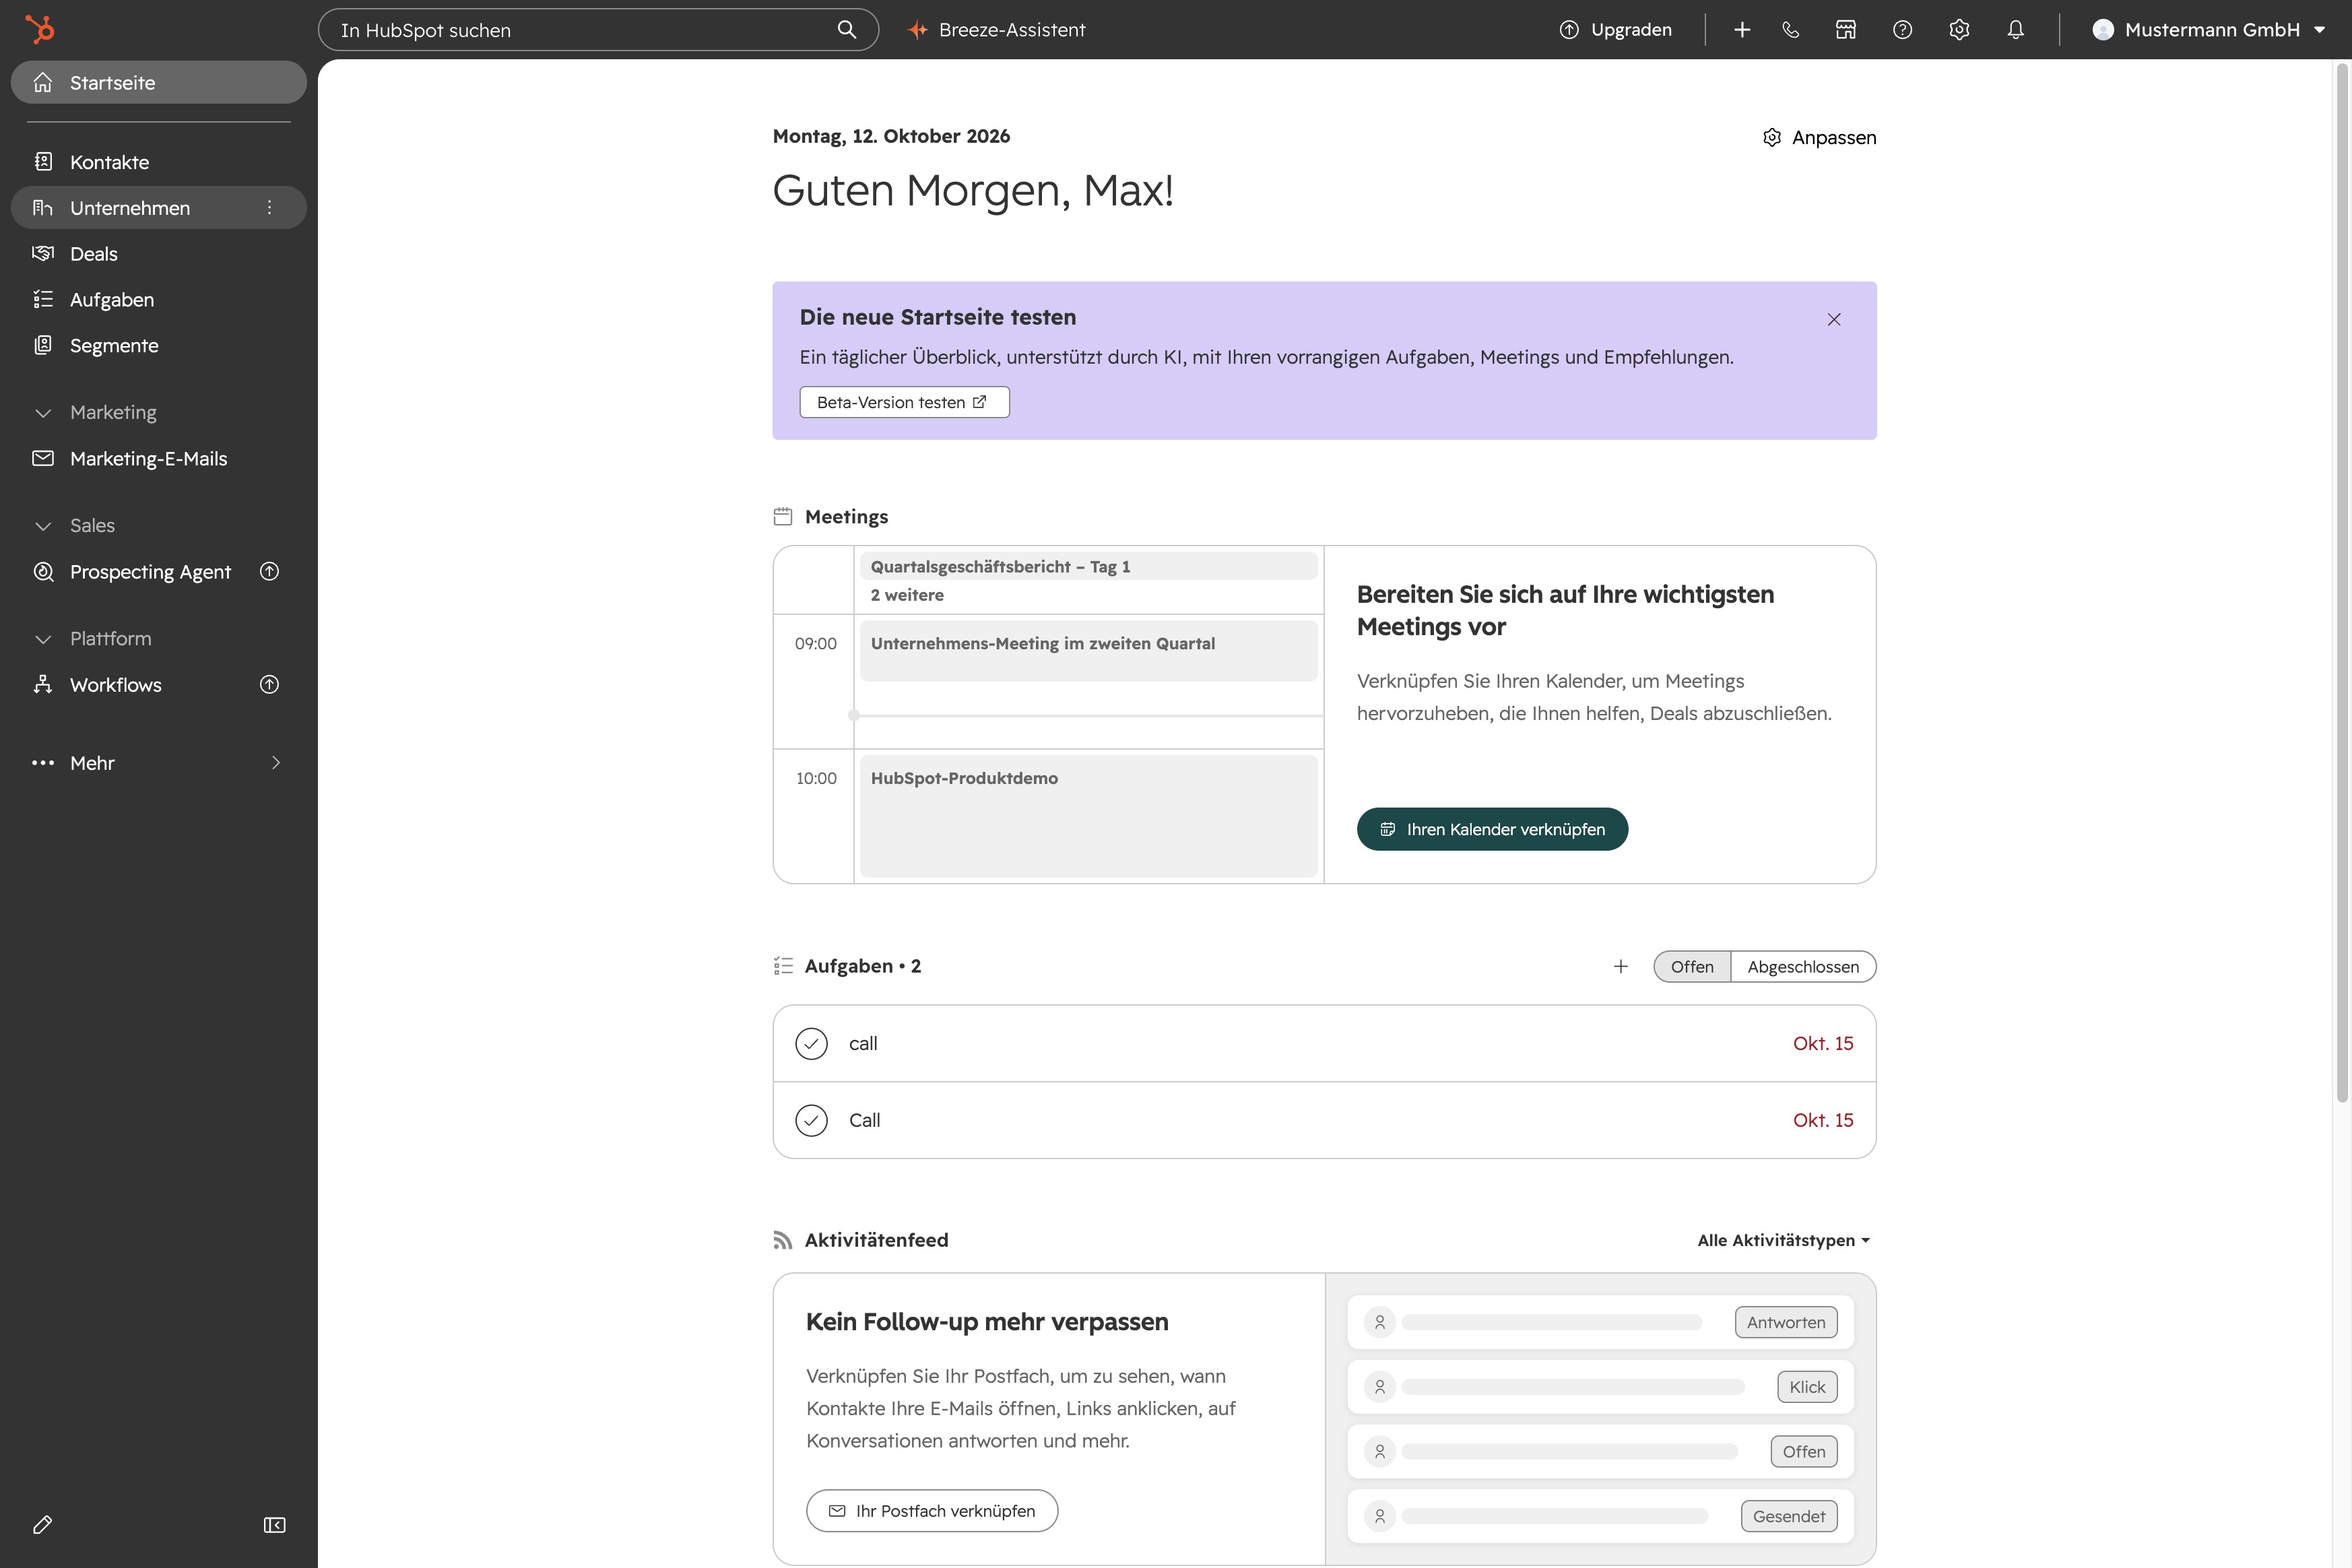
Task: Click the pencil edit icon in sidebar
Action: 42,1524
